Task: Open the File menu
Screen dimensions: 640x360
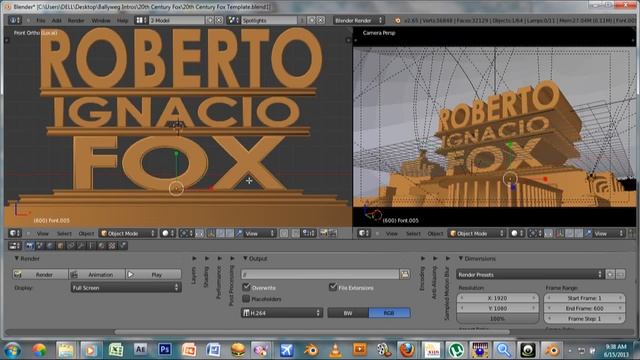Action: point(41,20)
